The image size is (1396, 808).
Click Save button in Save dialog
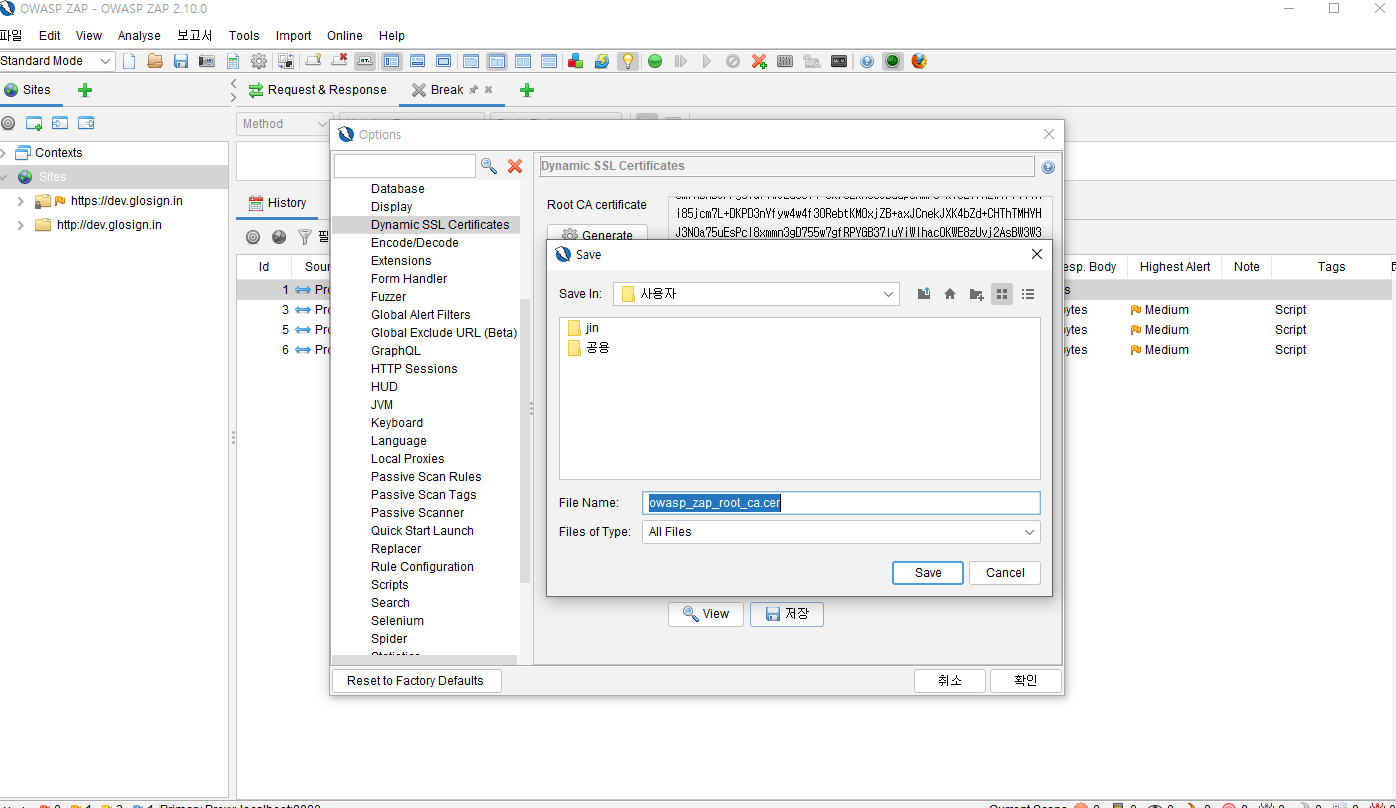coord(928,573)
